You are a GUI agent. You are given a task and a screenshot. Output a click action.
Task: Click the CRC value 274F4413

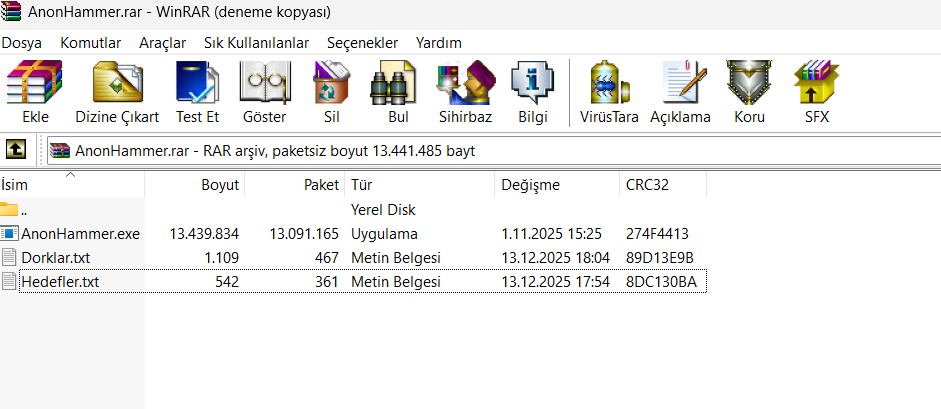point(657,233)
